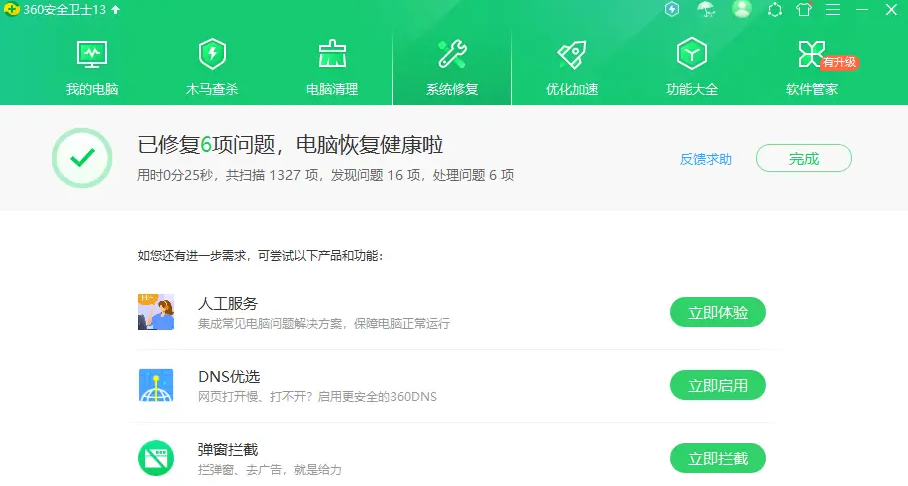Open the skin (shirt) icon
The width and height of the screenshot is (908, 486).
point(804,9)
